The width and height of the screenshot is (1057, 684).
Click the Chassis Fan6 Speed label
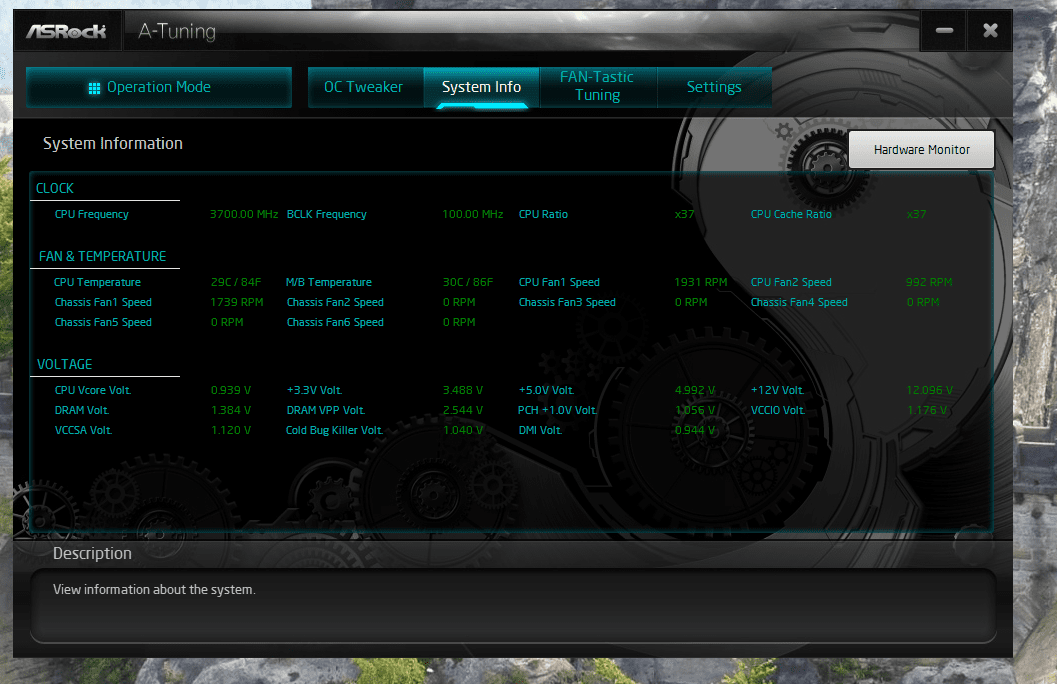(335, 323)
